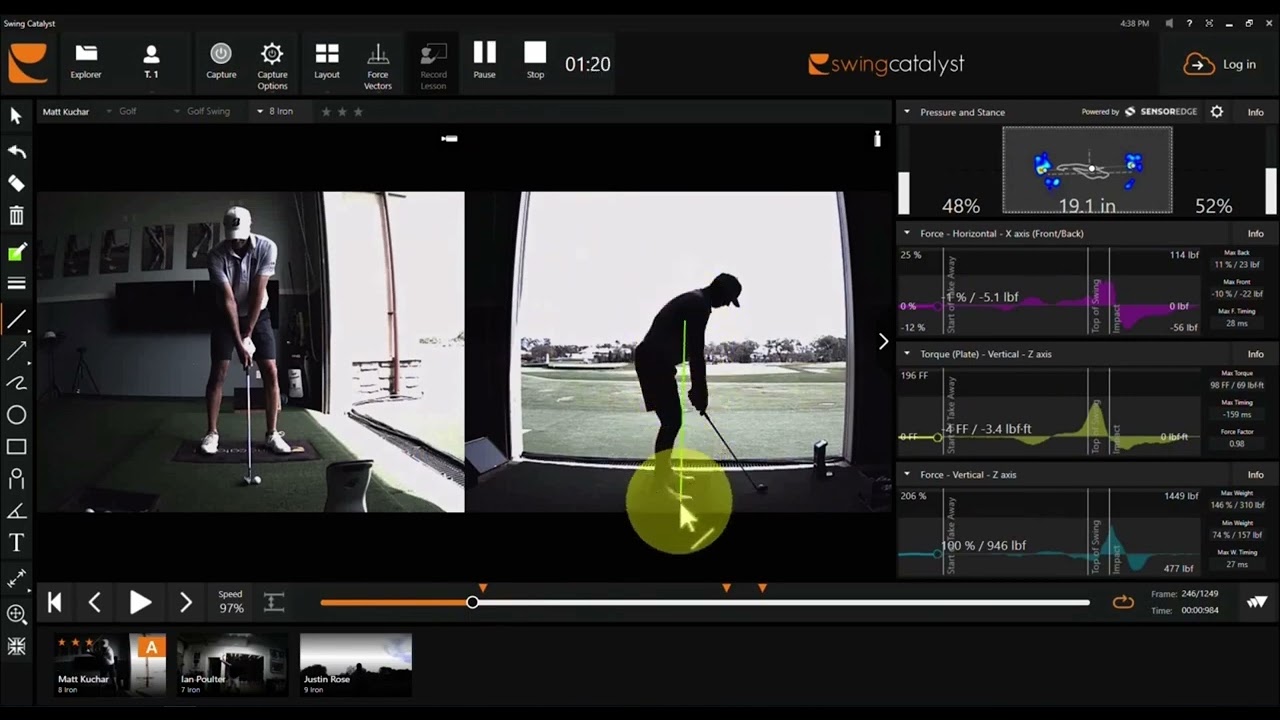This screenshot has height=720, width=1280.
Task: Click Info on Force Horizontal panel
Action: (1255, 234)
